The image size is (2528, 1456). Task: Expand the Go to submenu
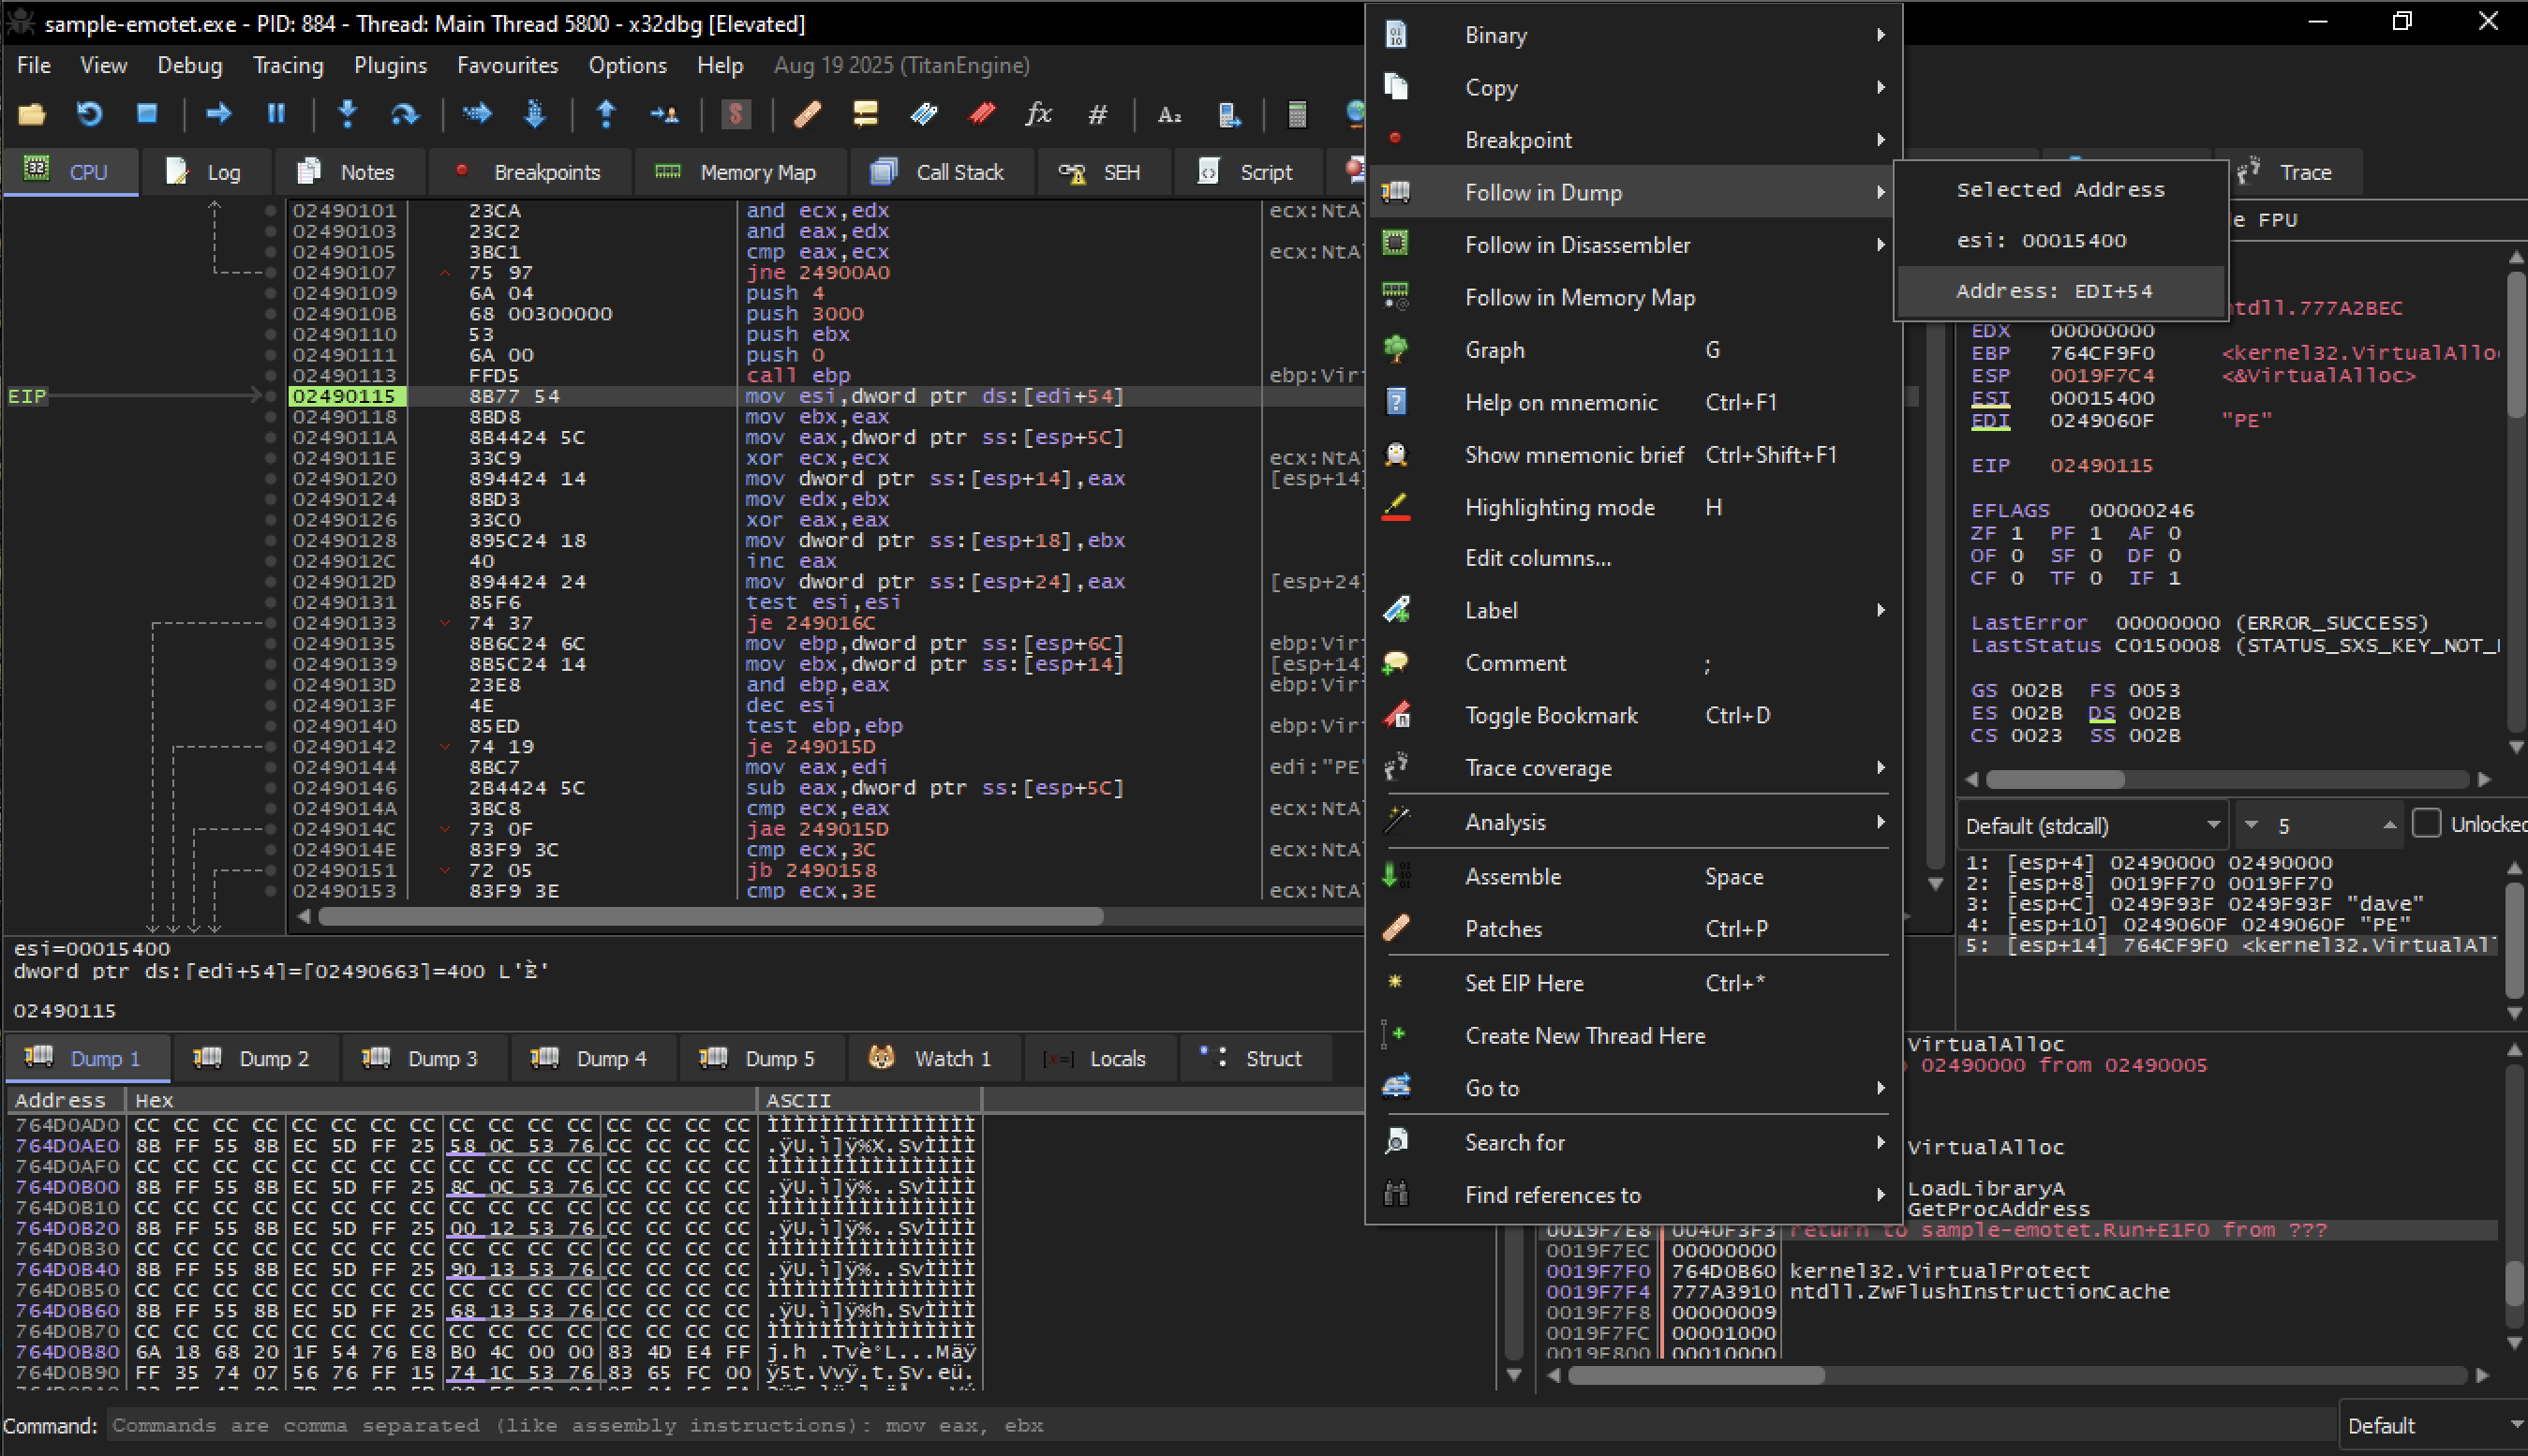pyautogui.click(x=1634, y=1088)
